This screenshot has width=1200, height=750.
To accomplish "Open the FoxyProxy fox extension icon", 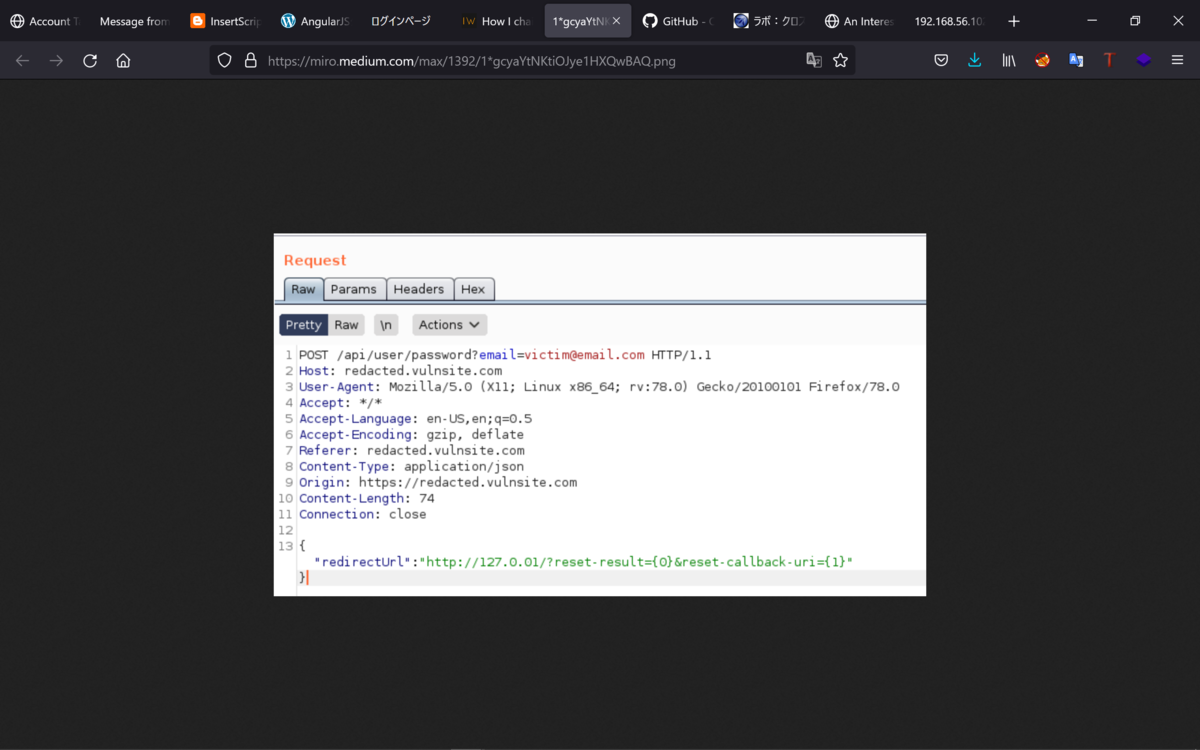I will click(x=1043, y=61).
